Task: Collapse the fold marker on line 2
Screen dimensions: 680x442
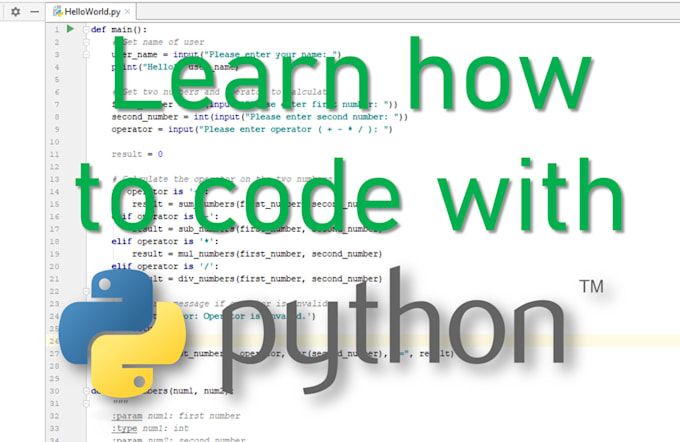Action: click(86, 42)
